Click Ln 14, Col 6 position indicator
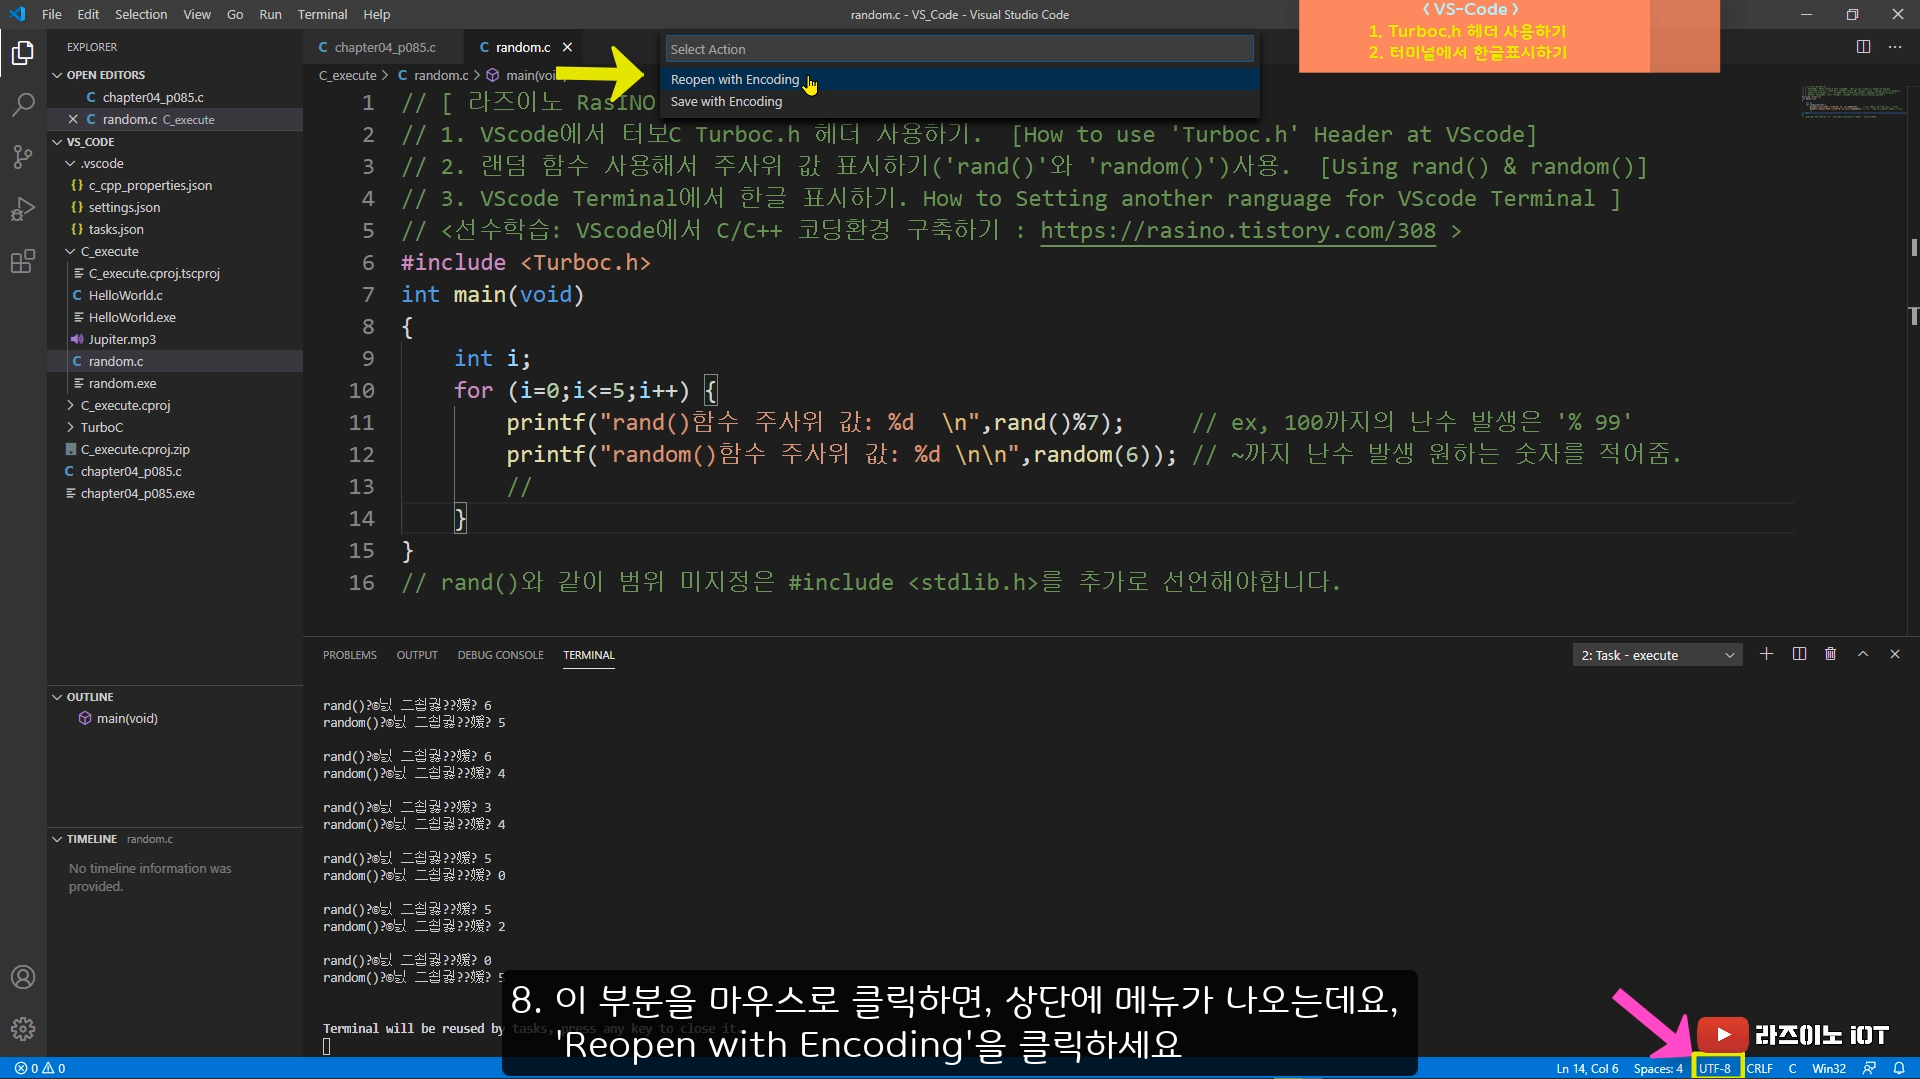Screen dimensions: 1920x1079 point(1587,1068)
